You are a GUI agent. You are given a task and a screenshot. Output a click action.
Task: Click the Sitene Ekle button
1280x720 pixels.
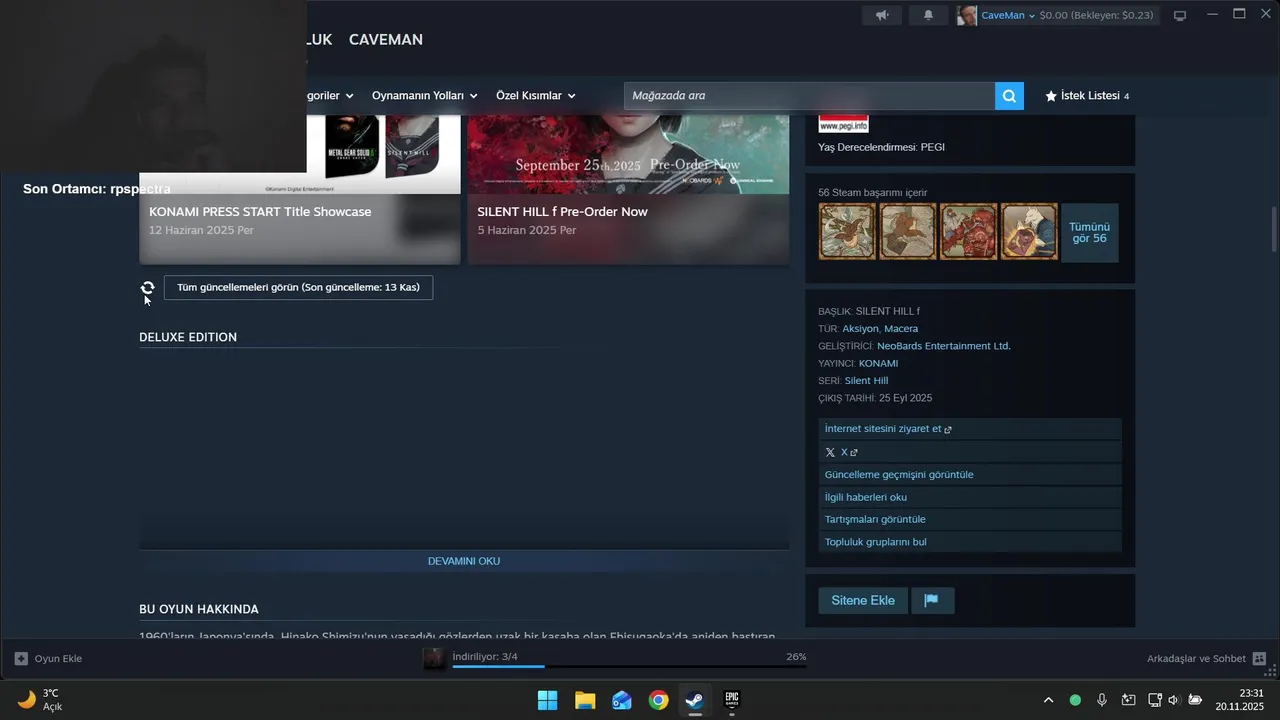pos(863,600)
